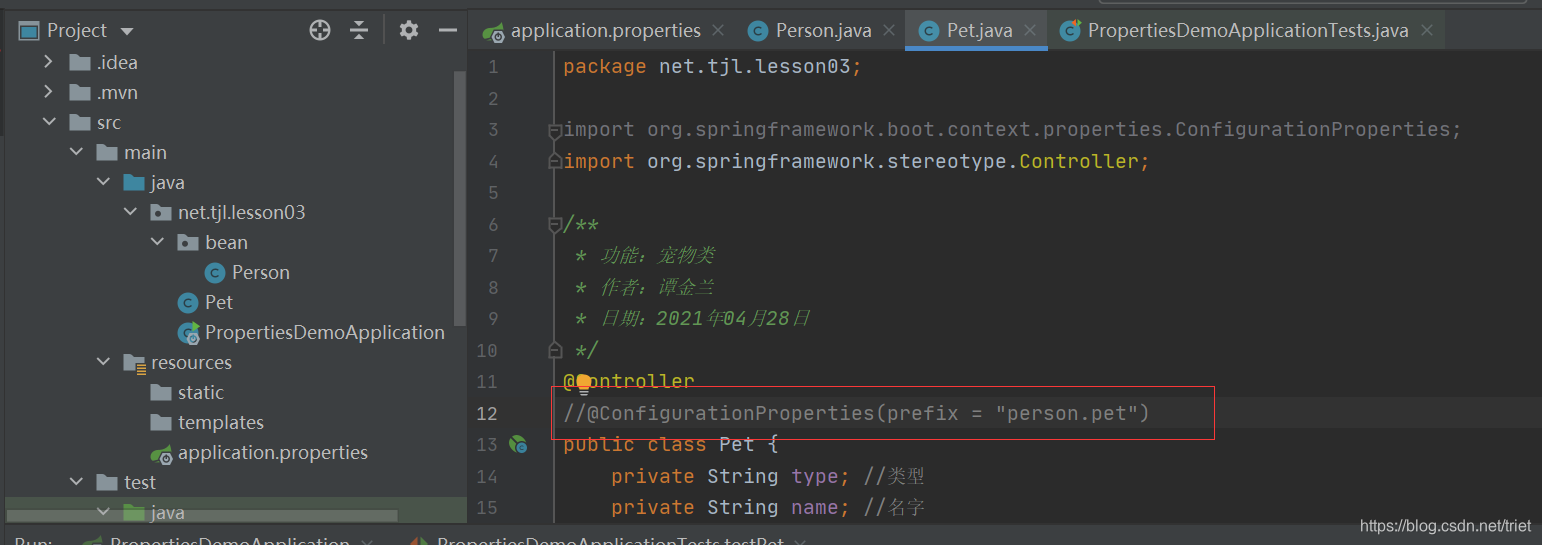Select PropertiesDemoApplication in the tree
Image resolution: width=1542 pixels, height=545 pixels.
tap(325, 332)
